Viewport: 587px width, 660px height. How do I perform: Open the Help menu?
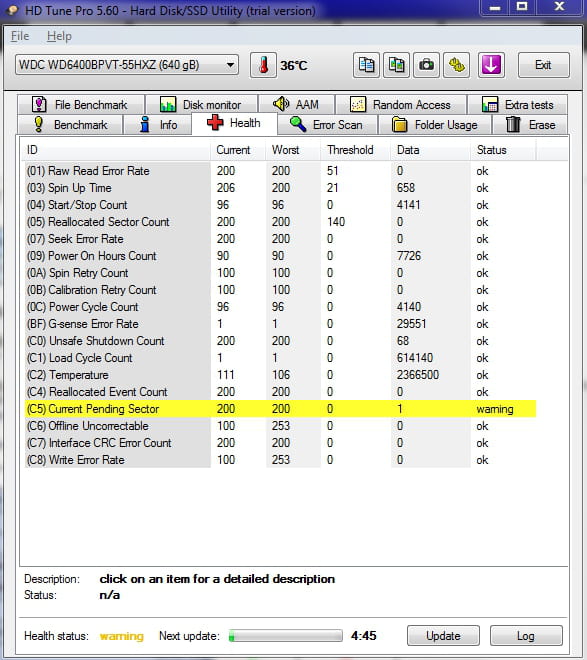tap(59, 36)
